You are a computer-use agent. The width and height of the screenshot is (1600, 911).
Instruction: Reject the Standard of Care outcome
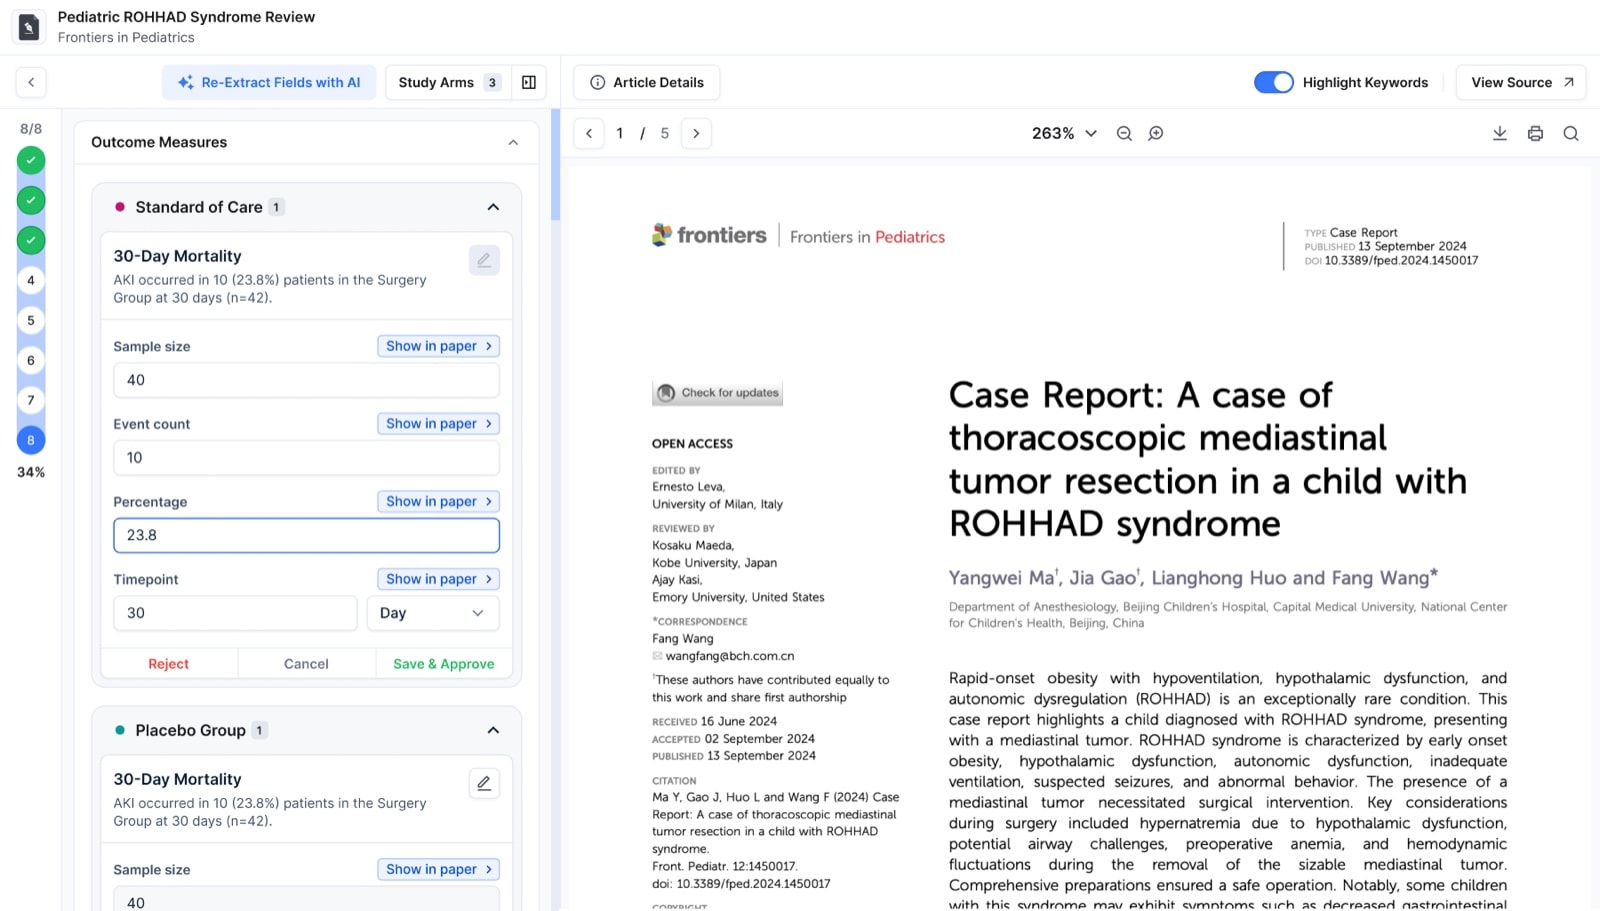click(168, 664)
